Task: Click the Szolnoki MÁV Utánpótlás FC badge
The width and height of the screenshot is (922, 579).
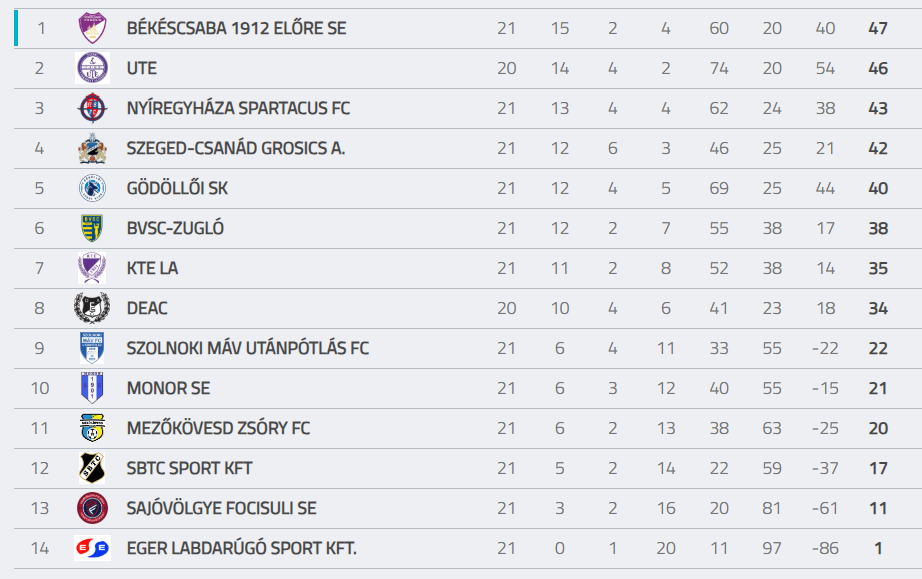Action: (x=92, y=348)
